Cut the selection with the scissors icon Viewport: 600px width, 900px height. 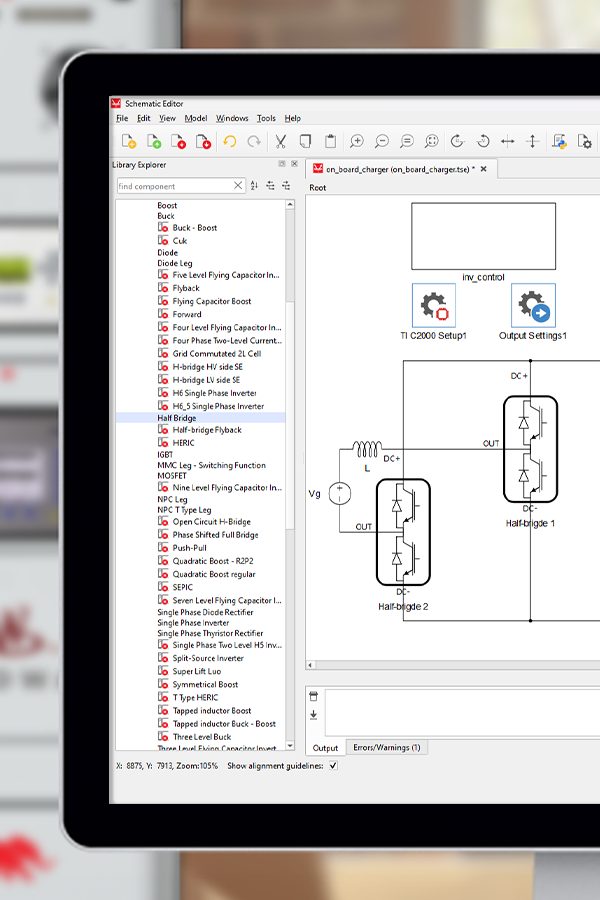281,141
